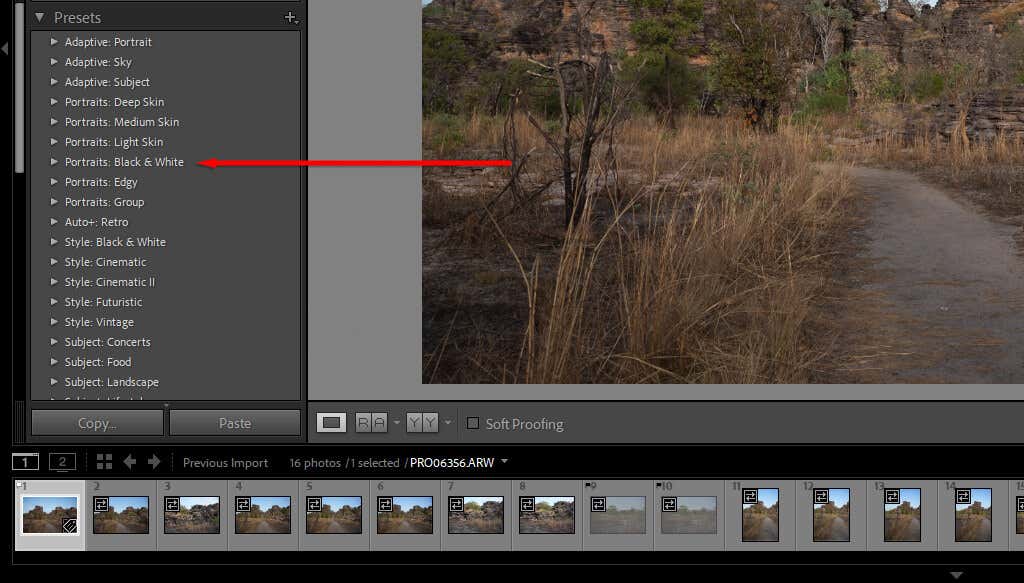Go to previous photo with the left arrow icon
The height and width of the screenshot is (583, 1024).
pyautogui.click(x=127, y=462)
